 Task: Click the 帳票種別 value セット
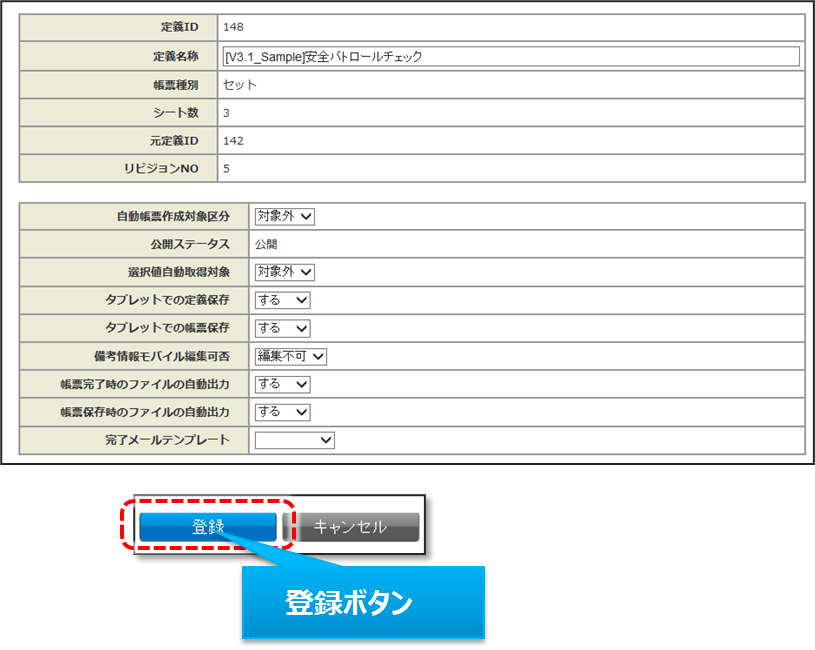[x=240, y=85]
